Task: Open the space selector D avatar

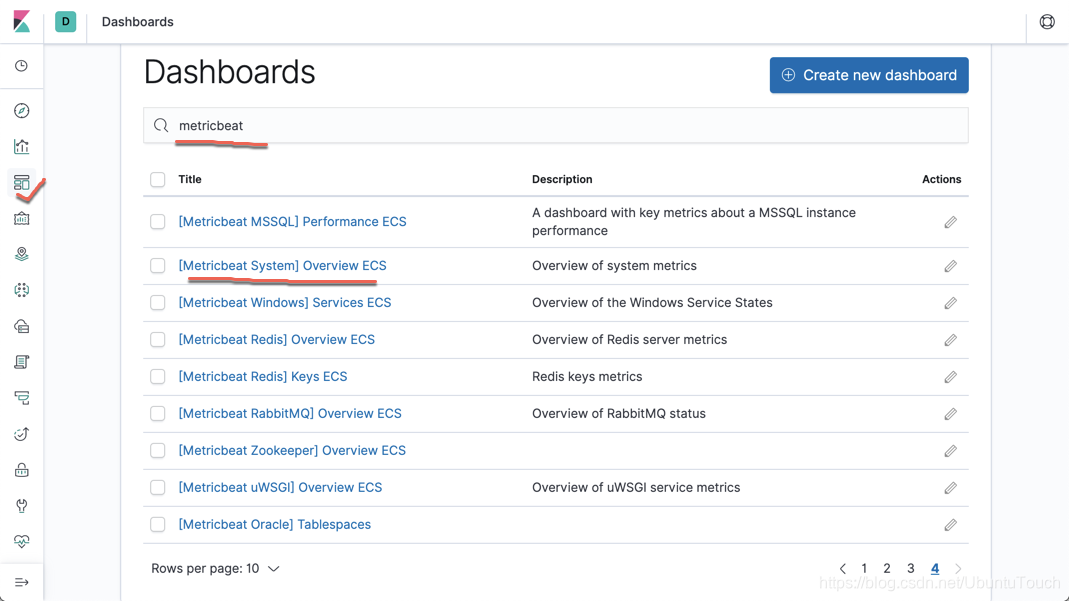Action: click(65, 22)
